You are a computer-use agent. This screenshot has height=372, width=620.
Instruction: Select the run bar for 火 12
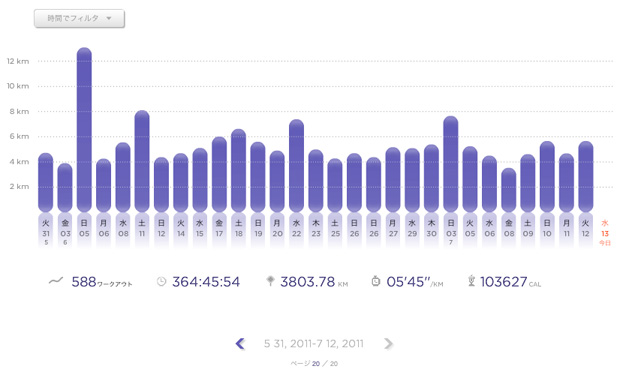point(586,176)
